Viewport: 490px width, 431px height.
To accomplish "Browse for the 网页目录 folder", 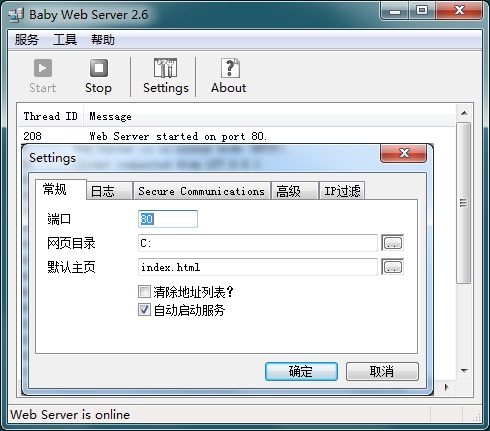I will click(392, 243).
